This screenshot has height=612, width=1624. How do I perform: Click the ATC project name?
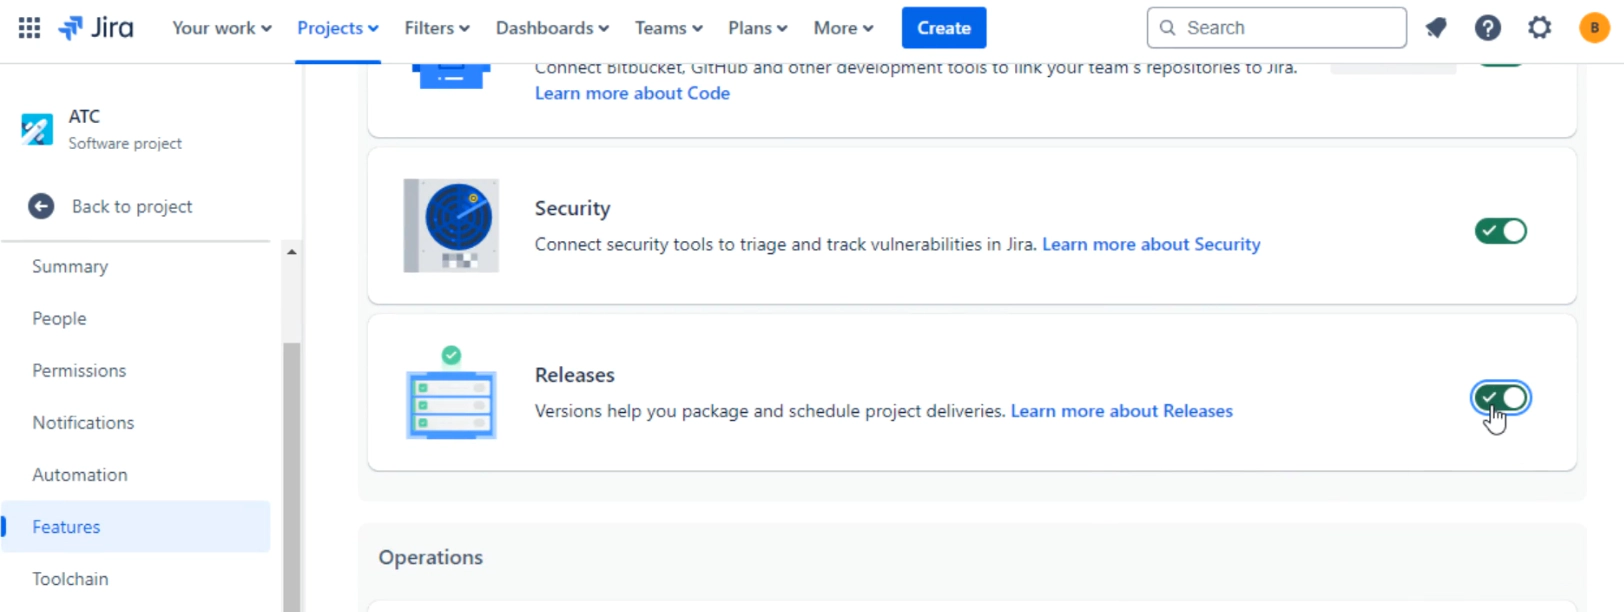click(x=84, y=116)
